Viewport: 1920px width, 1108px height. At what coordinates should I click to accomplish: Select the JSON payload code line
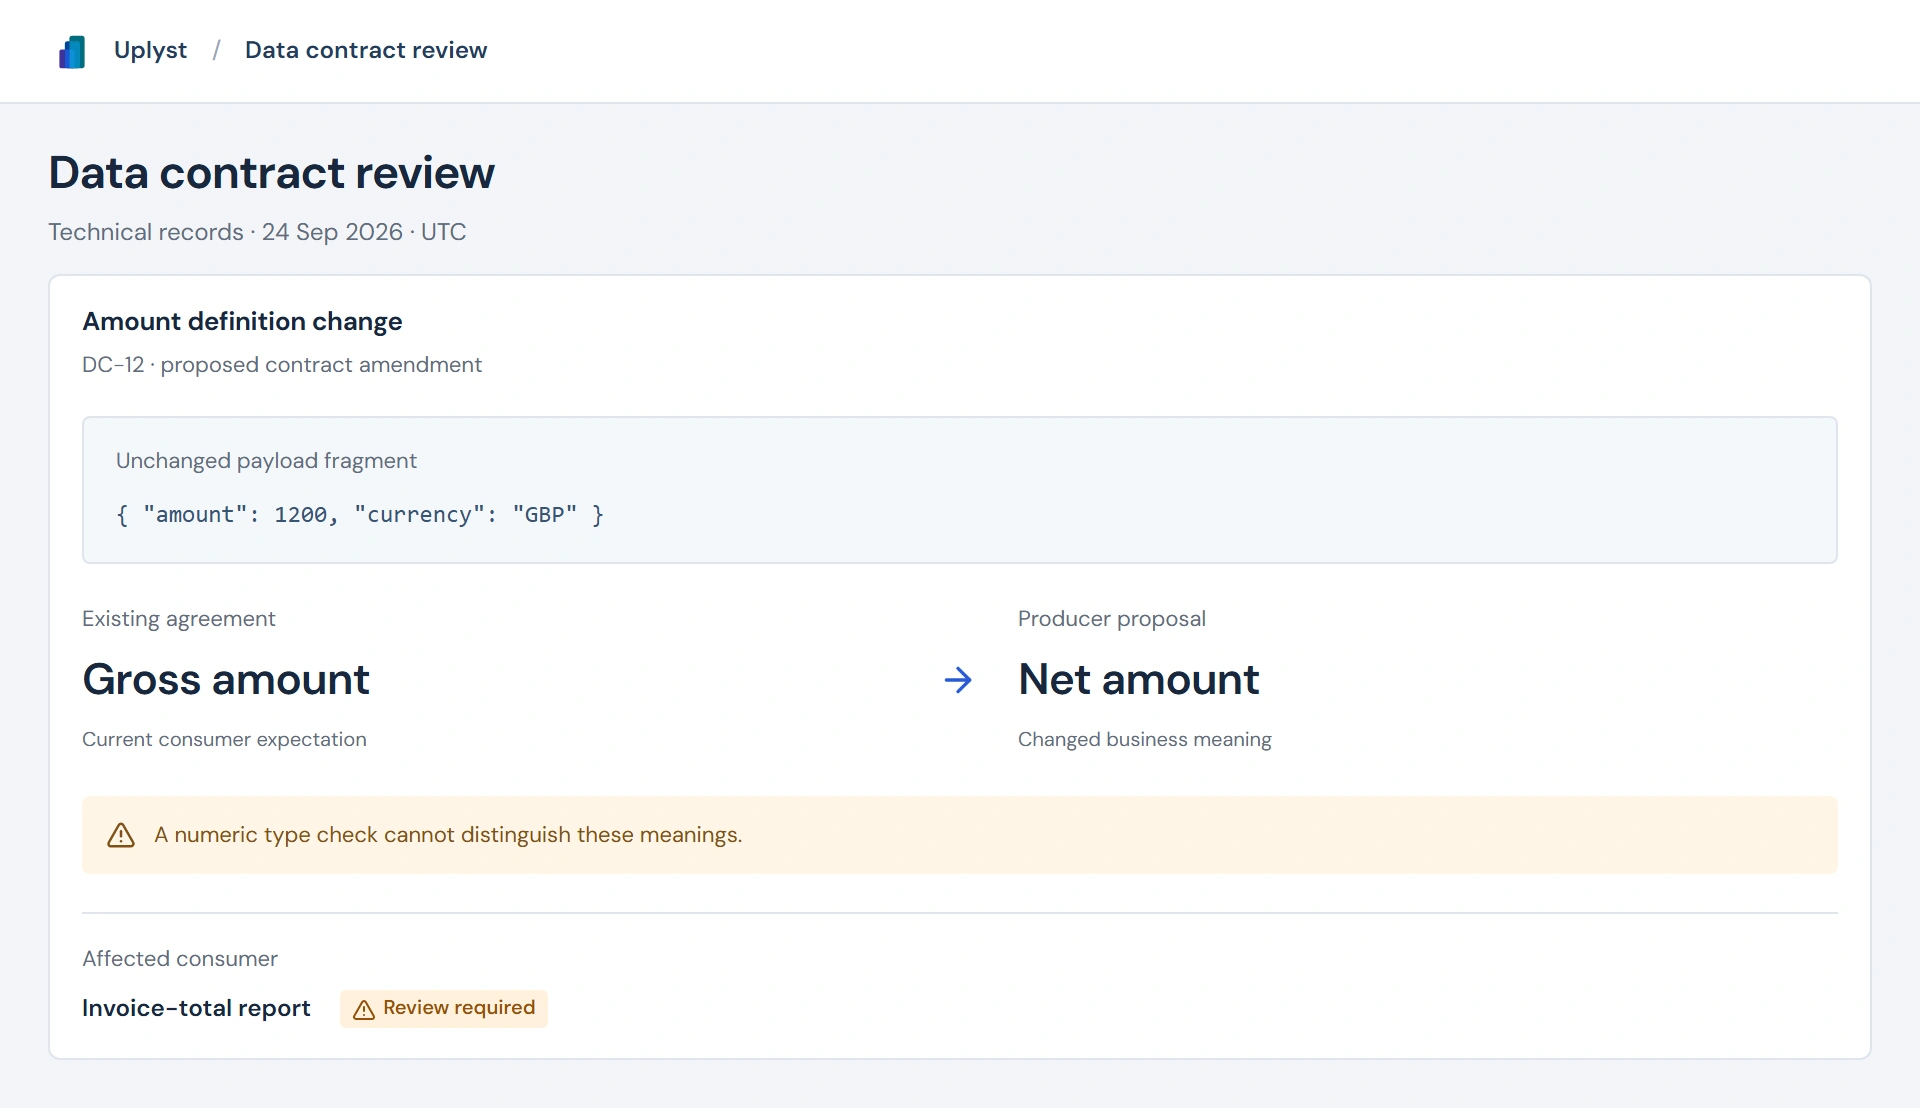(x=360, y=515)
